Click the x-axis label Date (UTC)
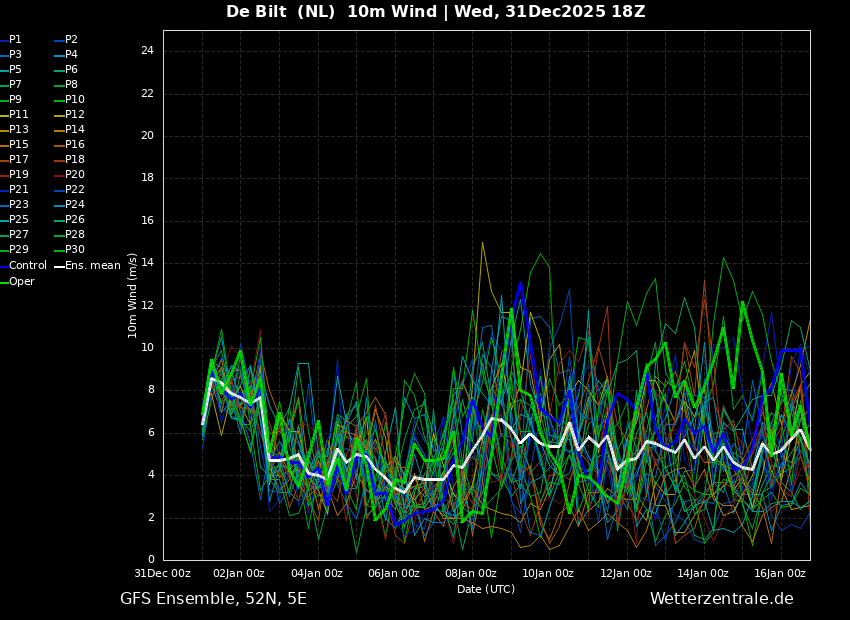850x620 pixels. pos(486,589)
